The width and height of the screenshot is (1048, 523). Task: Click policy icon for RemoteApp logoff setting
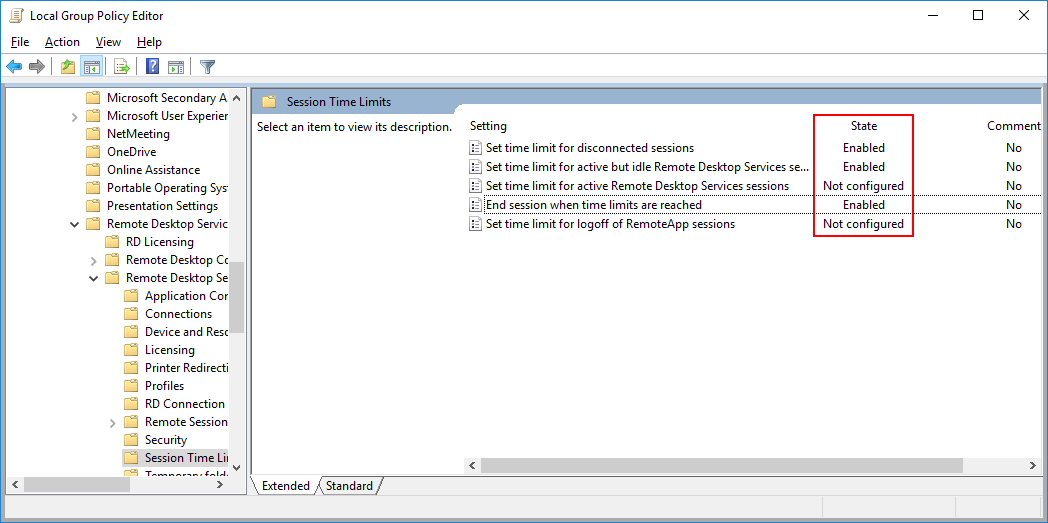point(475,224)
